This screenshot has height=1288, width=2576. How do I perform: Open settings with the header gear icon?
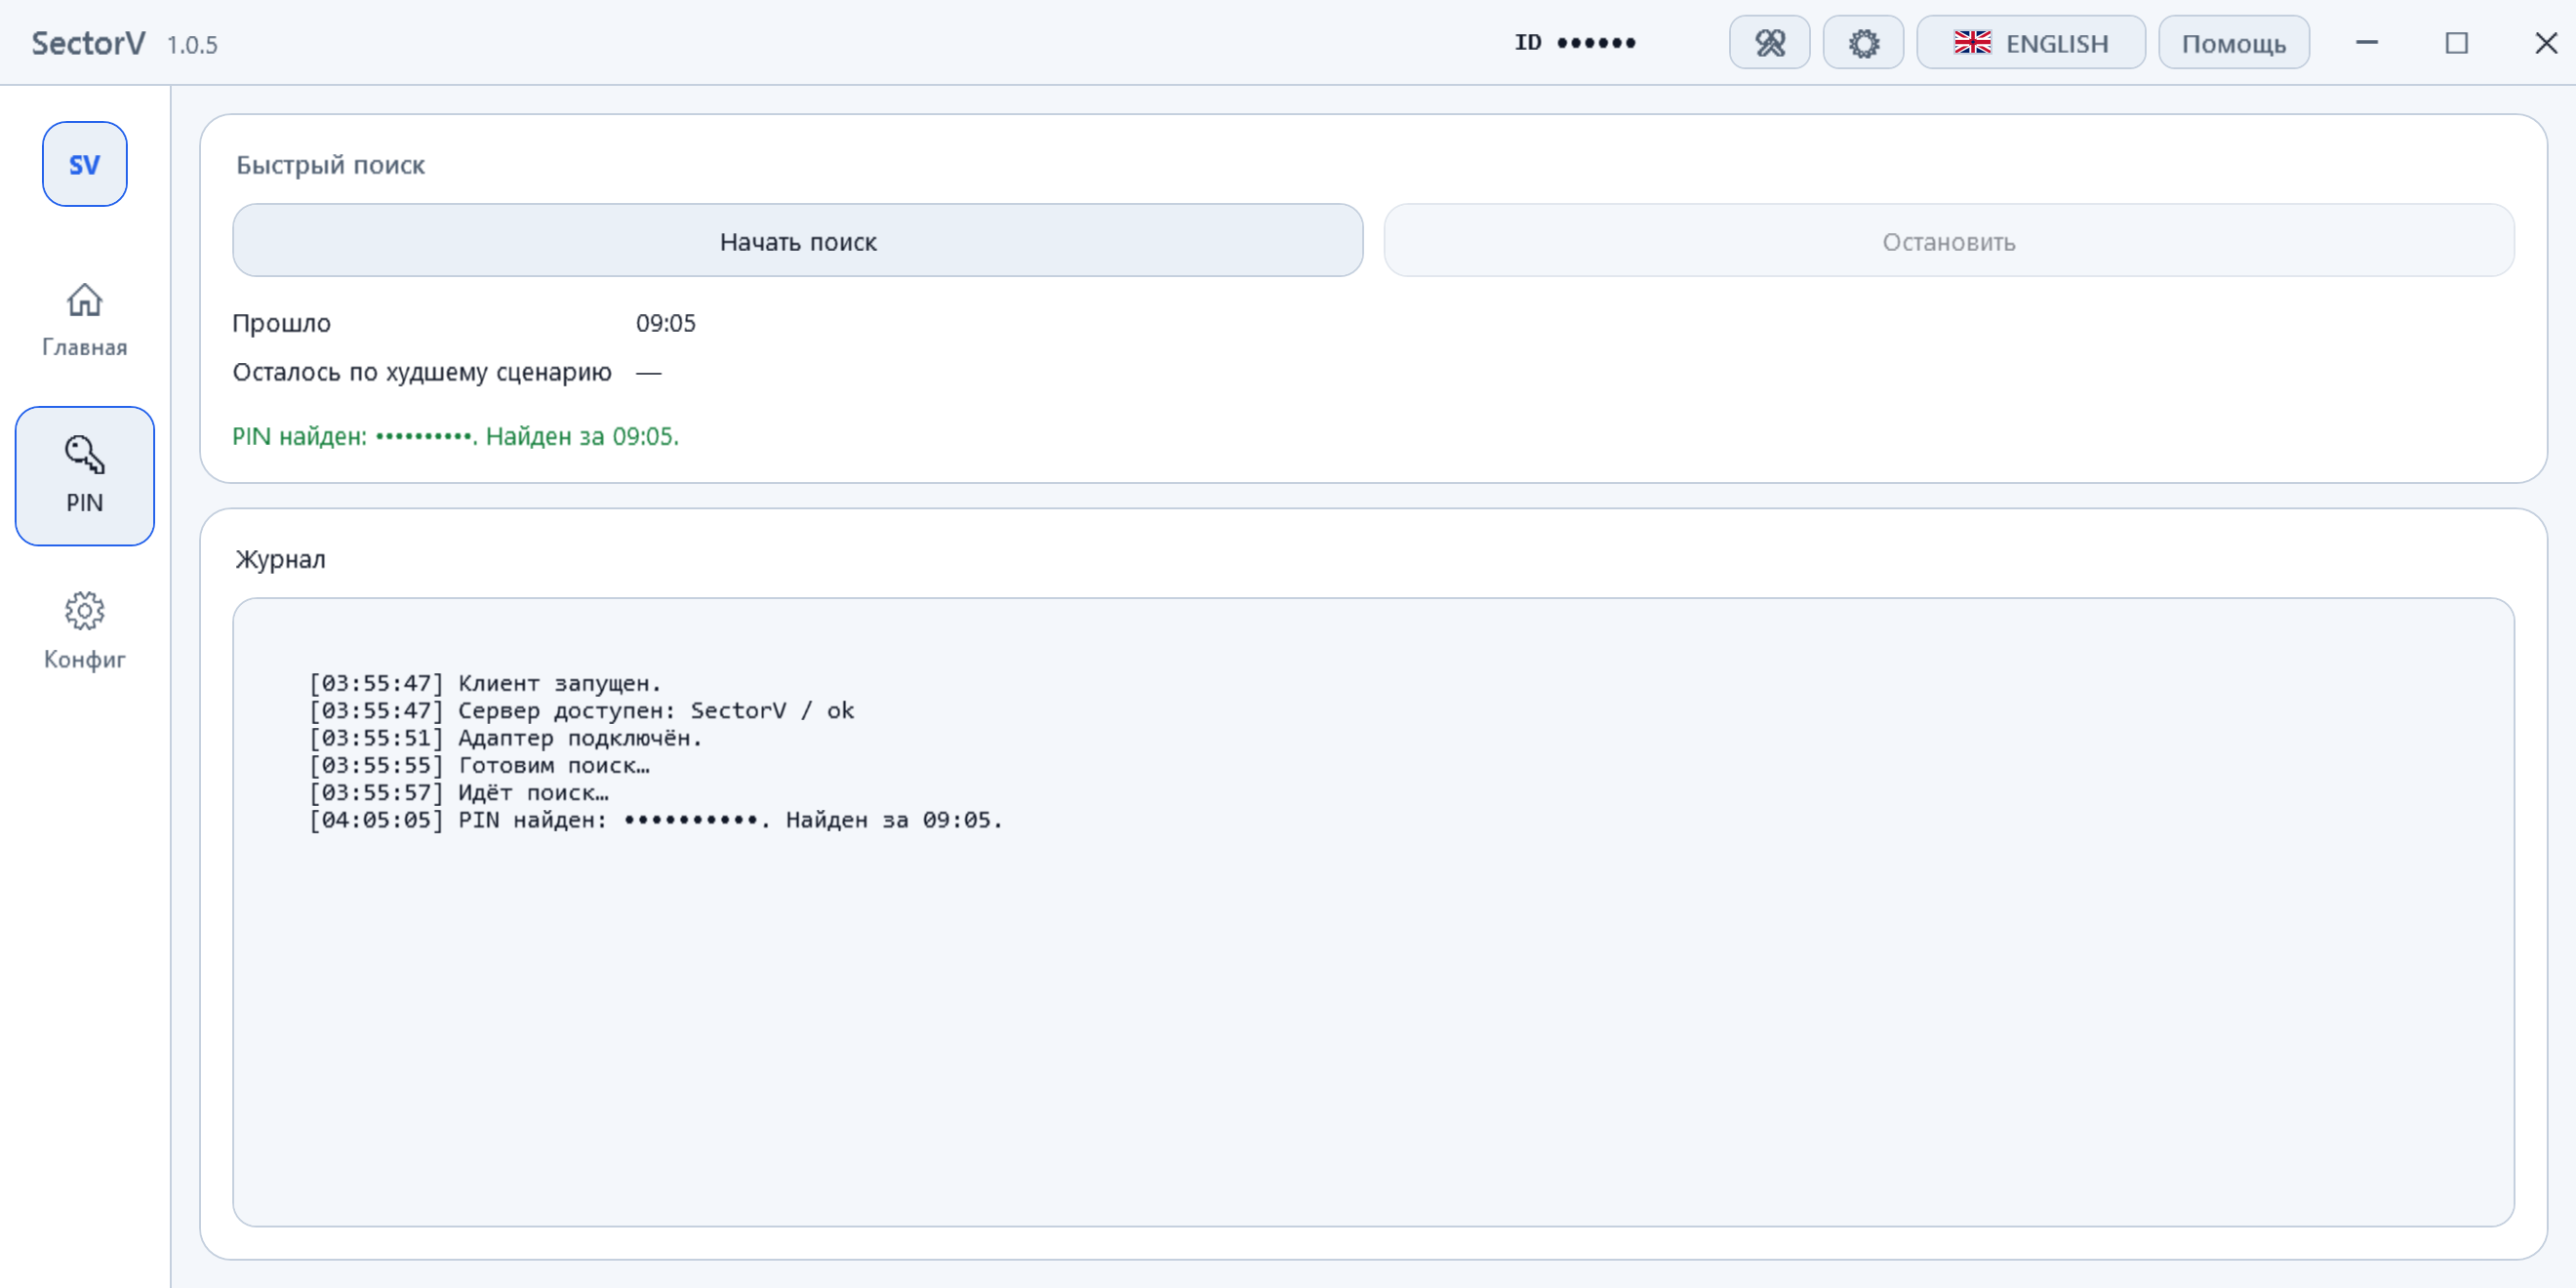tap(1863, 43)
